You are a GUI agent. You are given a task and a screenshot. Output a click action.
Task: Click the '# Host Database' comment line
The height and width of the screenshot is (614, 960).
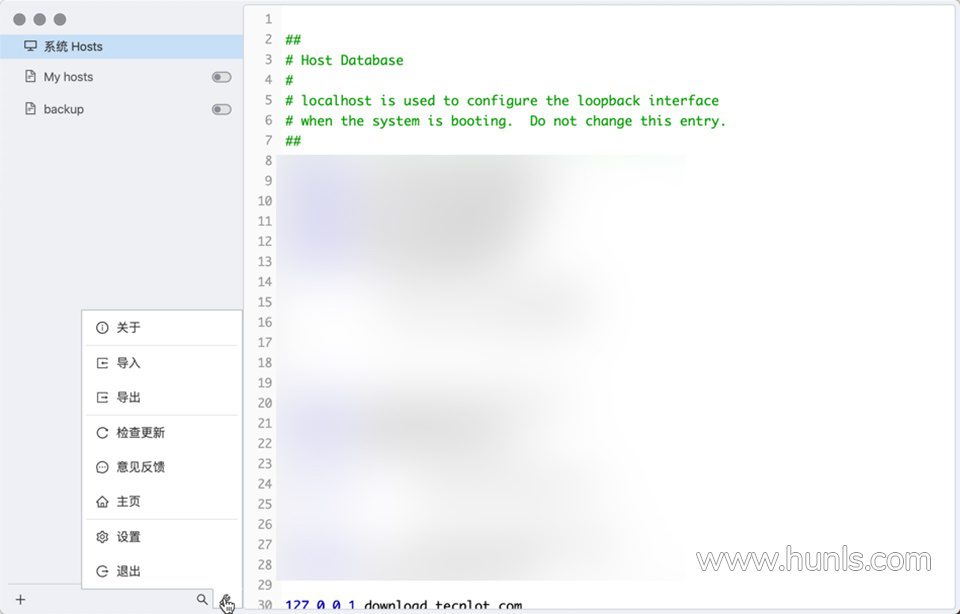point(345,60)
